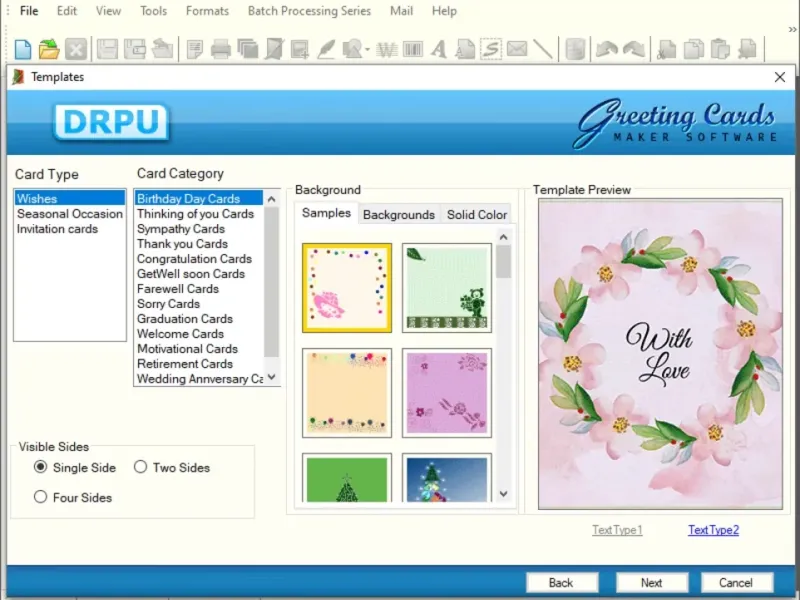Choose the purple floral sample background

(447, 393)
